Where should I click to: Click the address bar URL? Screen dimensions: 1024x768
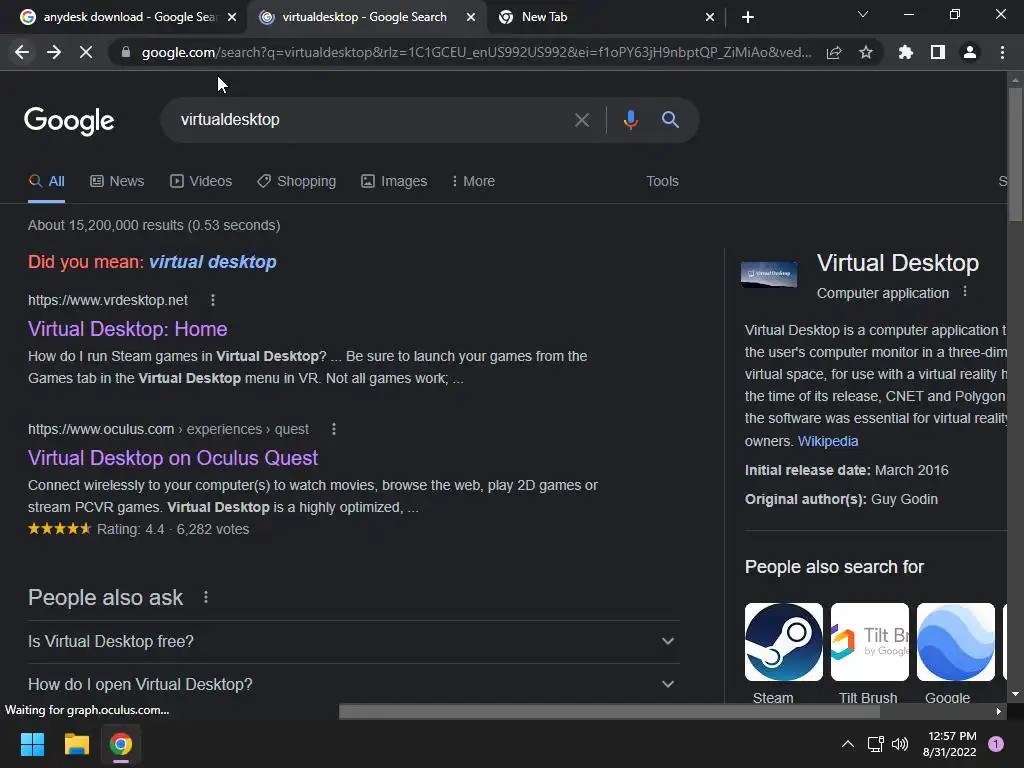point(477,52)
